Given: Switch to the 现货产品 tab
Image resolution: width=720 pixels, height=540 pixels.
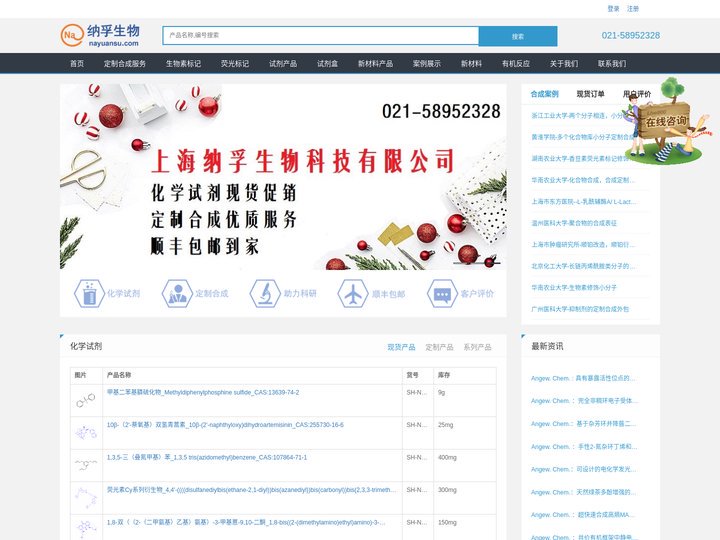Looking at the screenshot, I should tap(401, 347).
